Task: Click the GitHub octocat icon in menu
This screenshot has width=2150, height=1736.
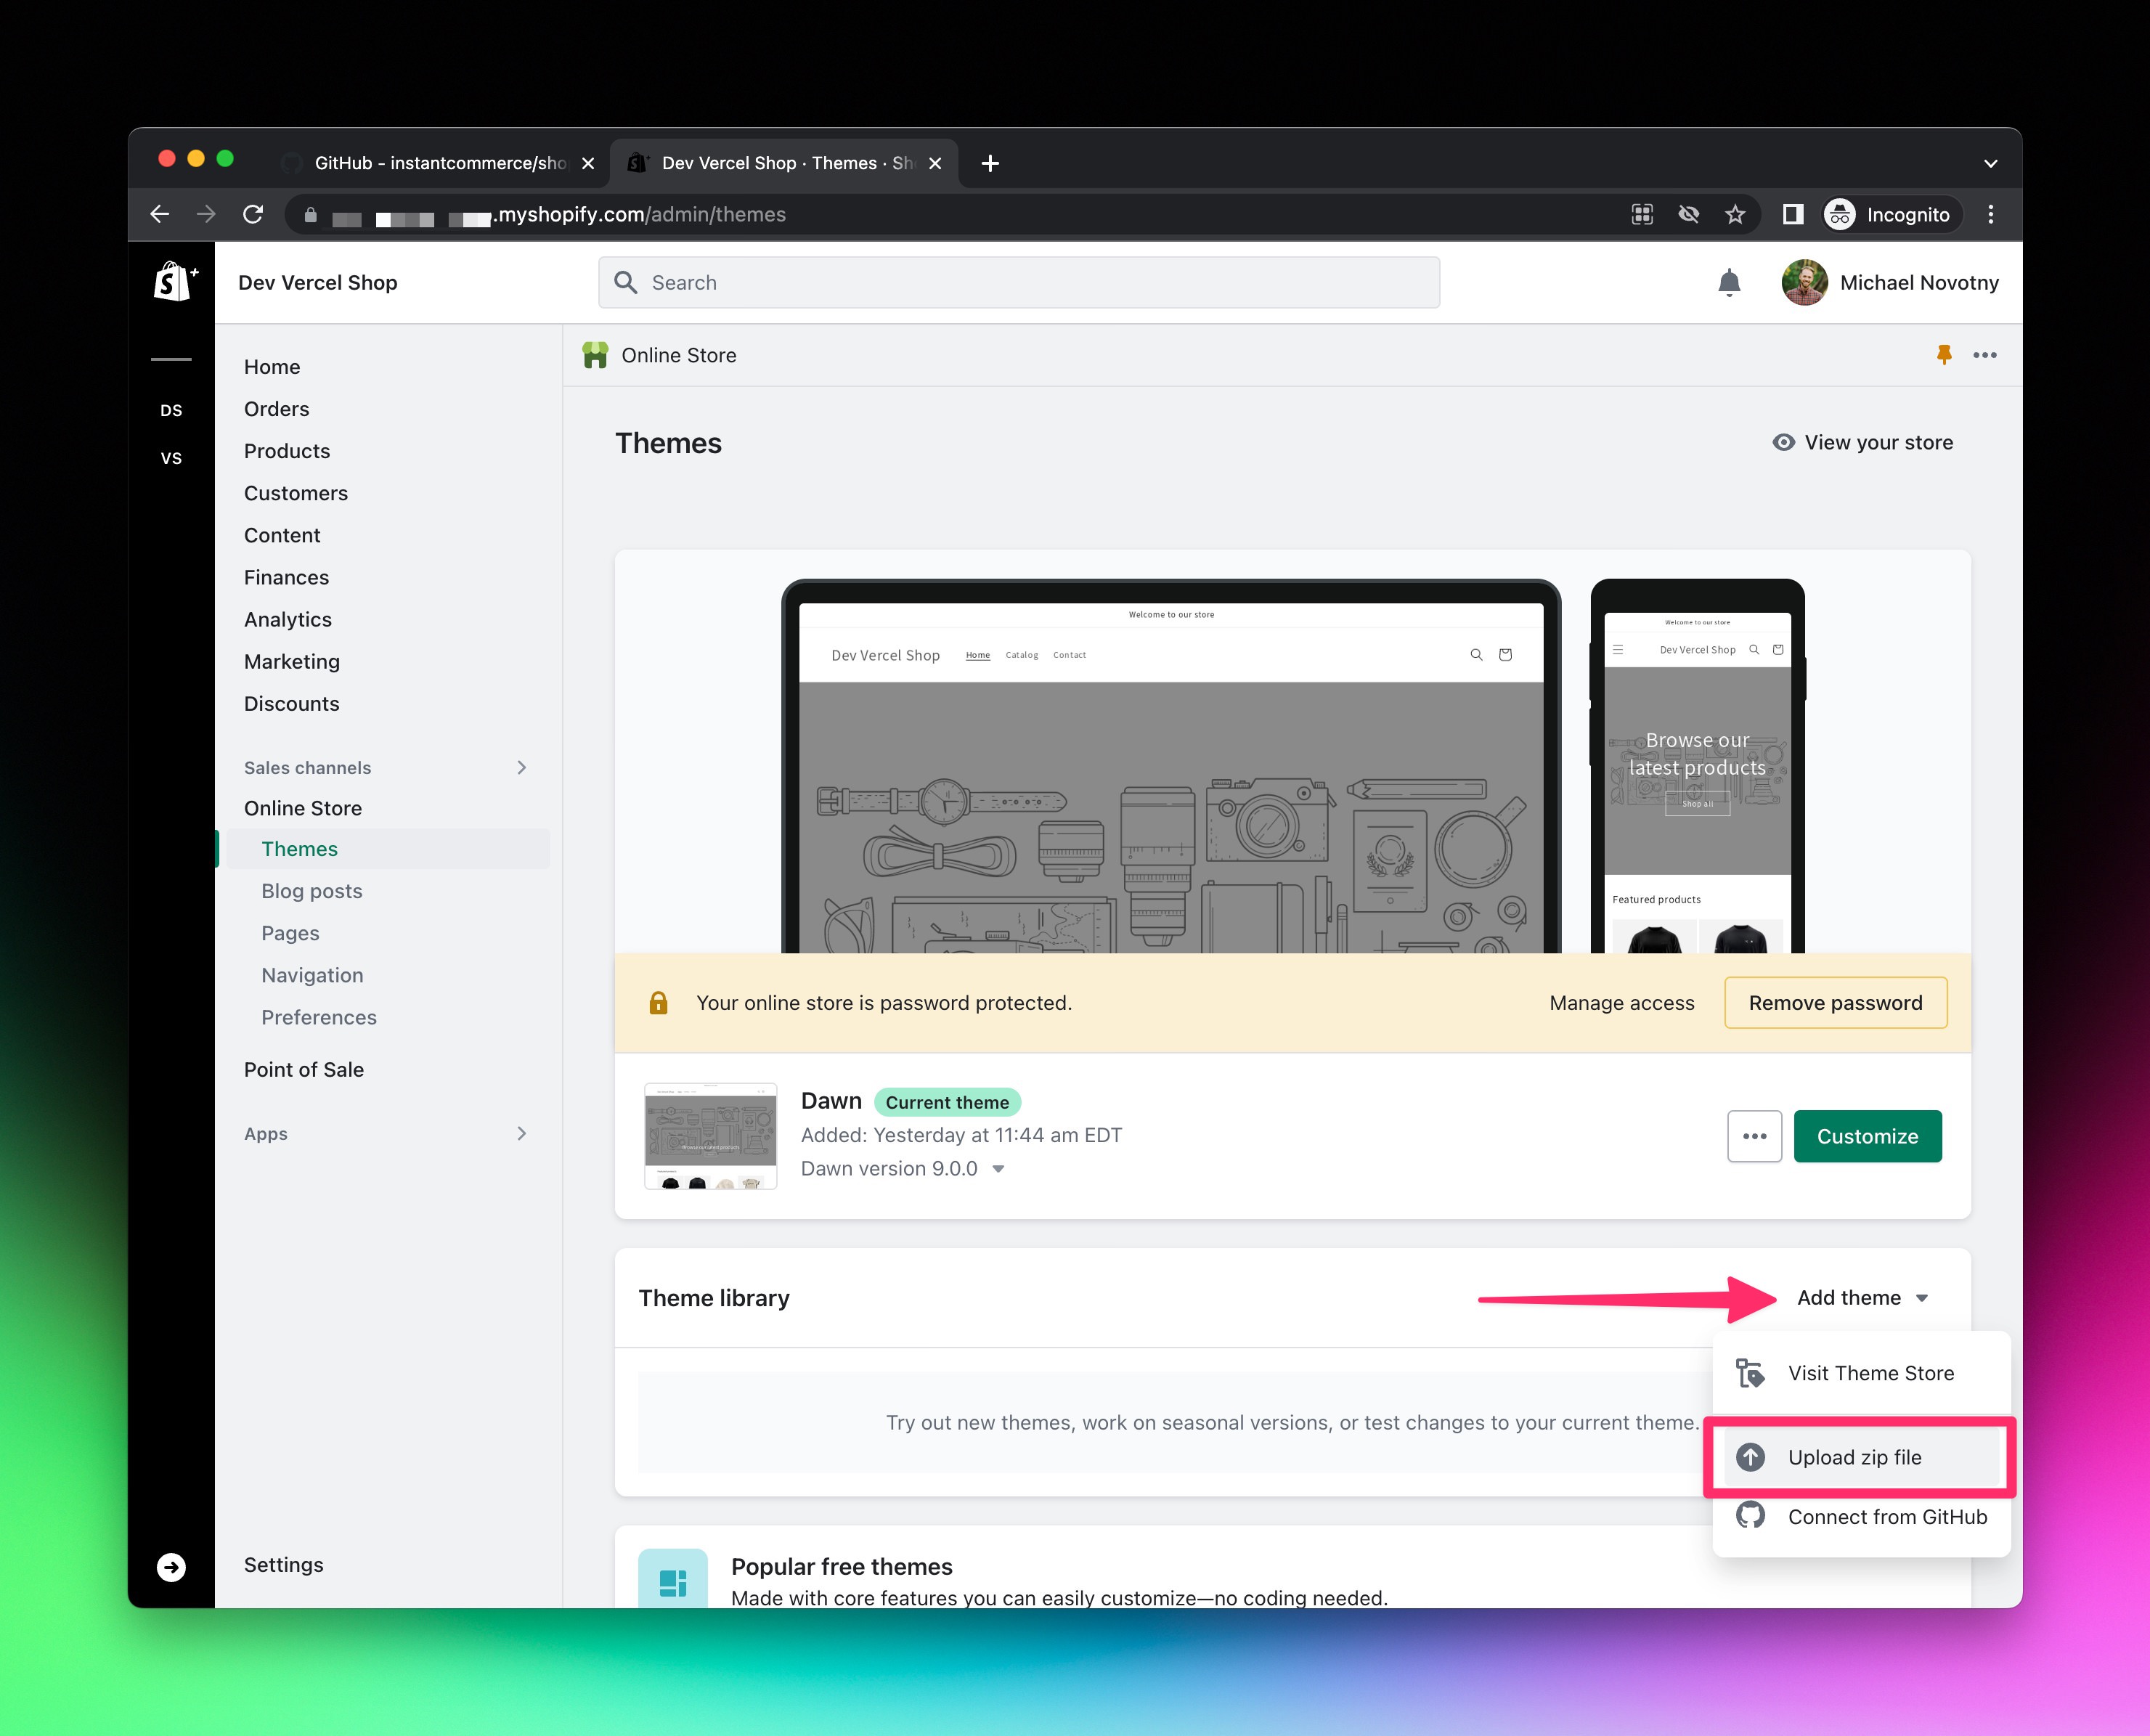Action: 1750,1516
